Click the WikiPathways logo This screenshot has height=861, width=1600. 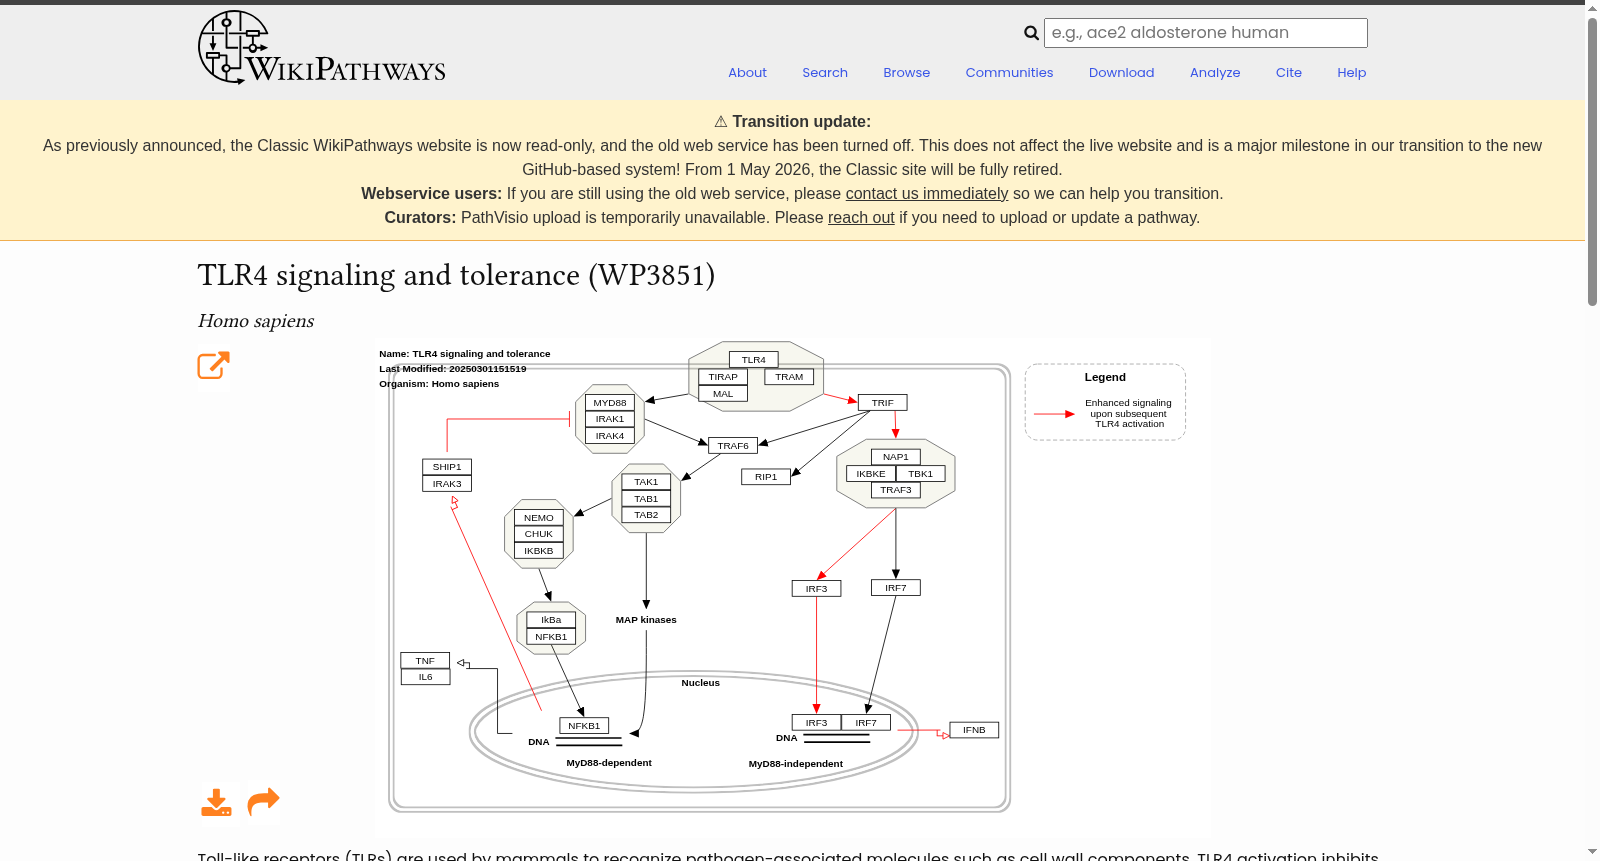(321, 48)
